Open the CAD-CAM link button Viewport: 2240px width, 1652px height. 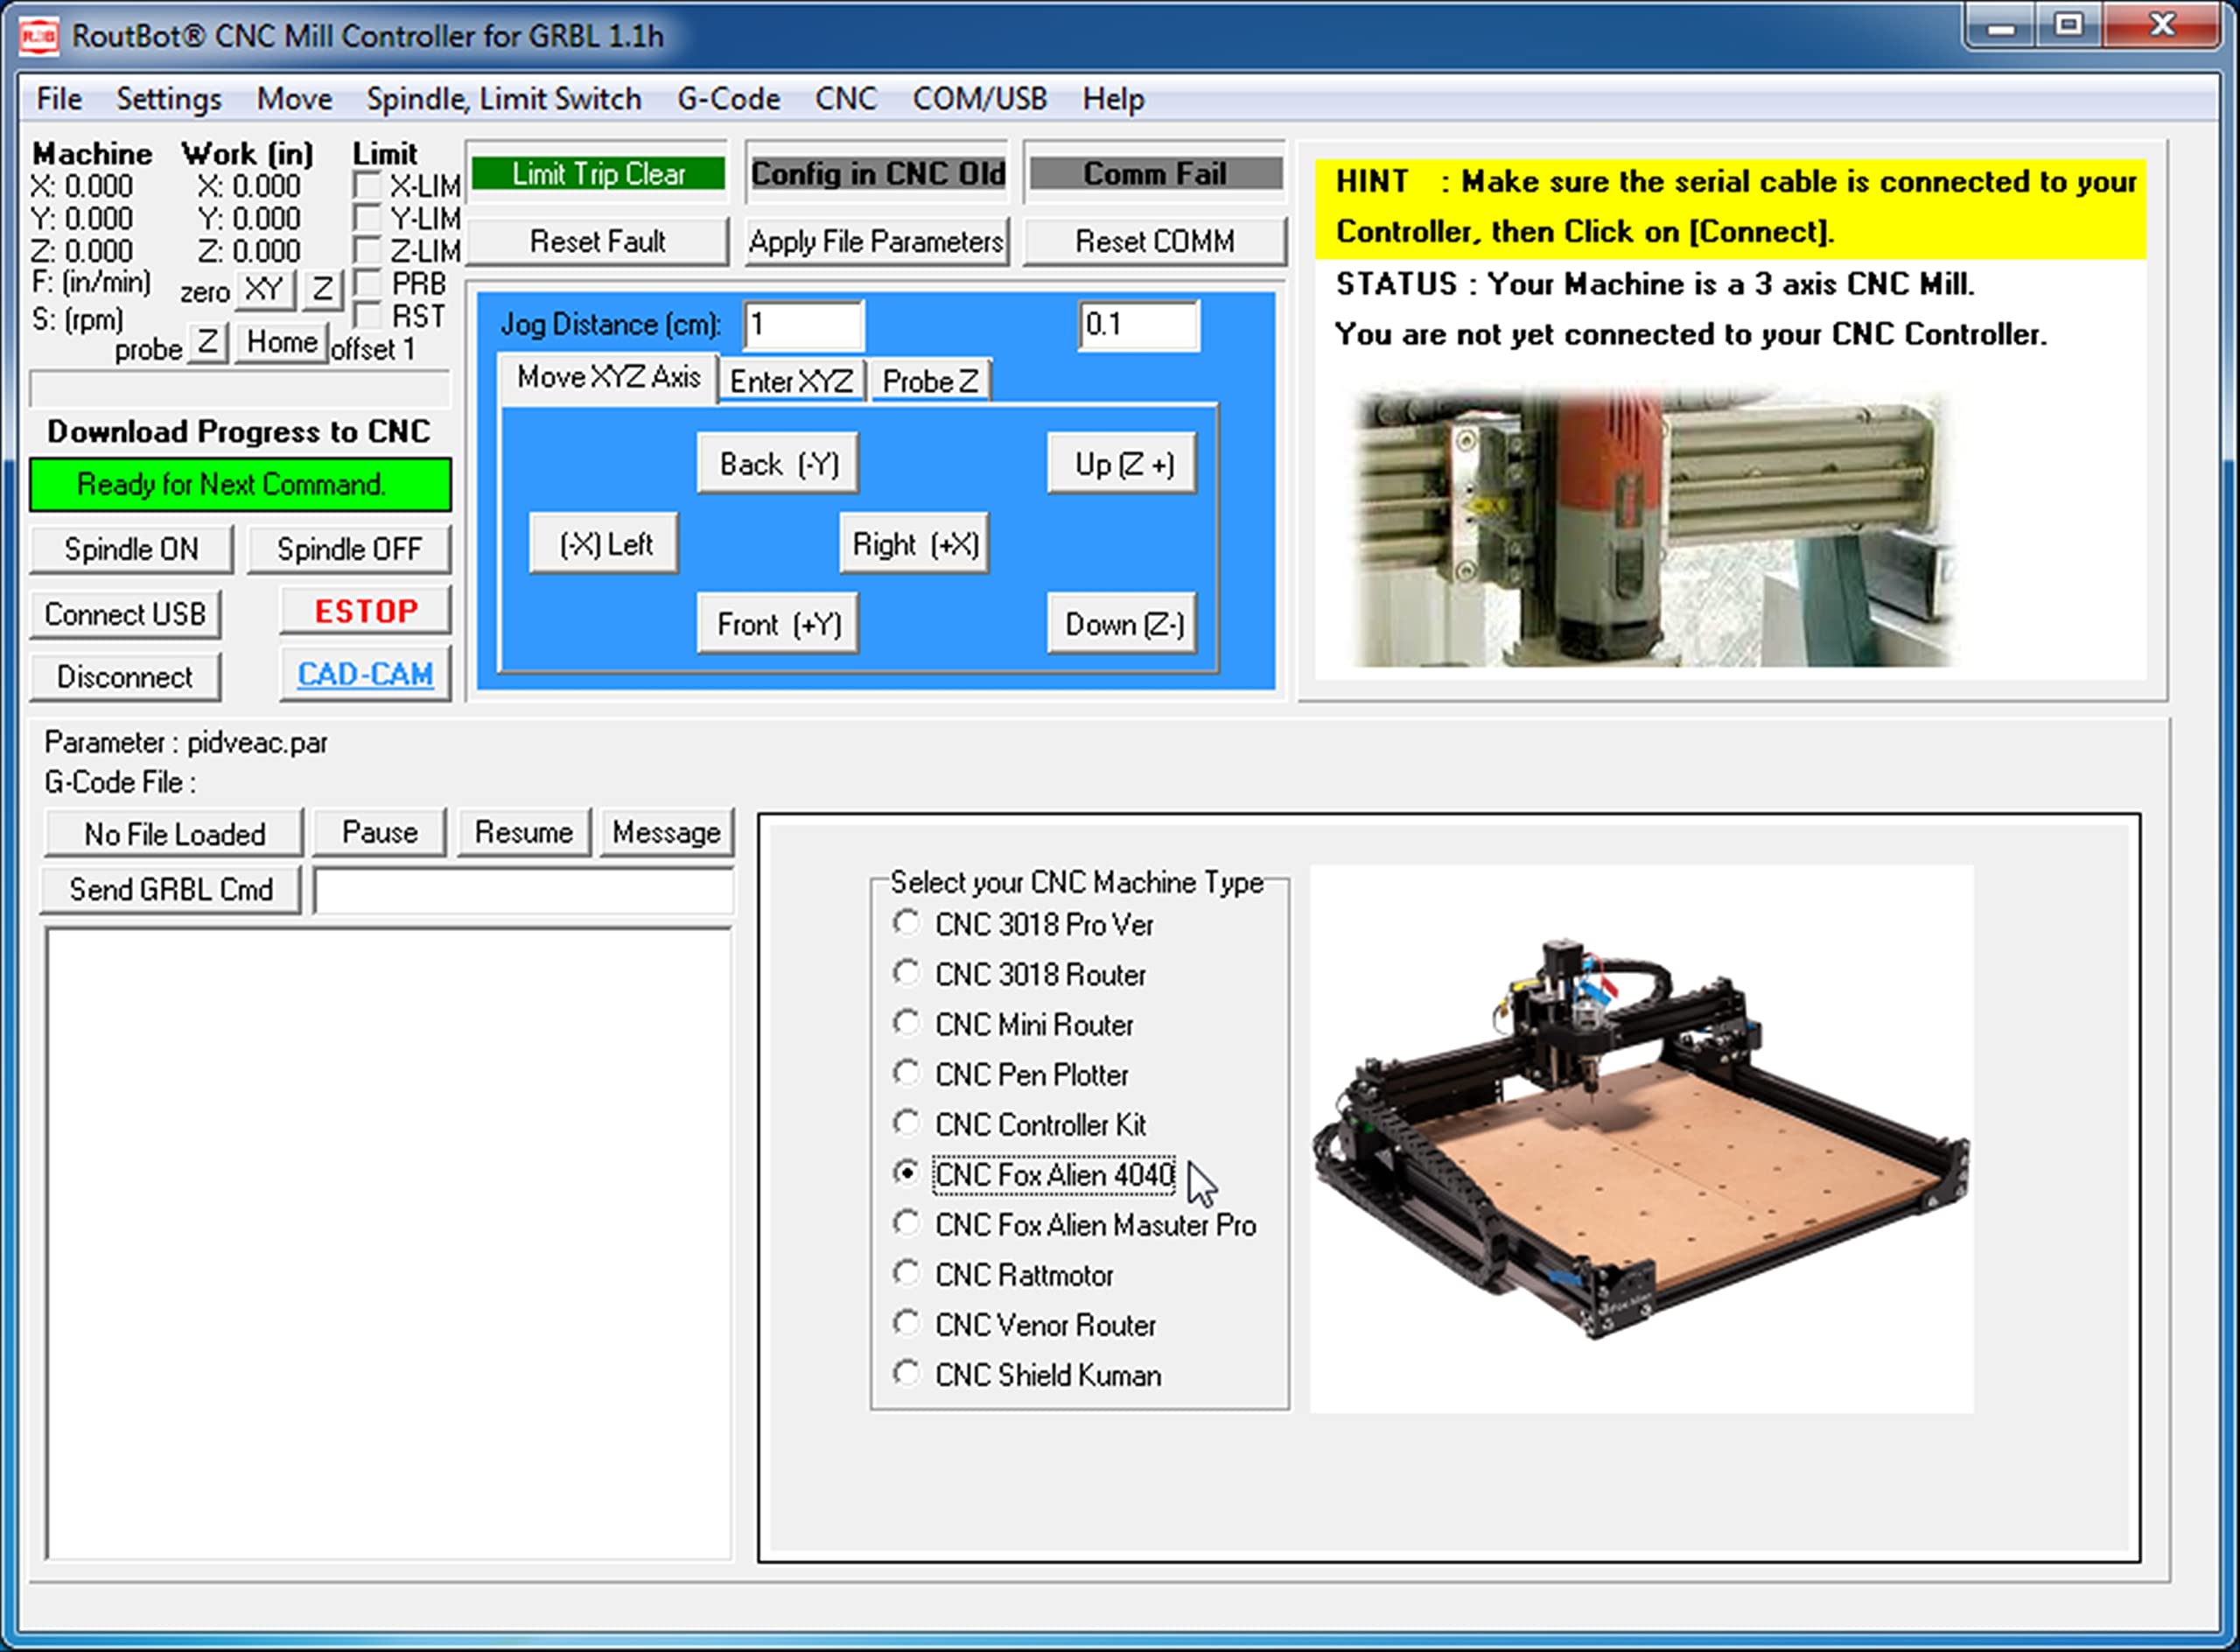pos(366,674)
